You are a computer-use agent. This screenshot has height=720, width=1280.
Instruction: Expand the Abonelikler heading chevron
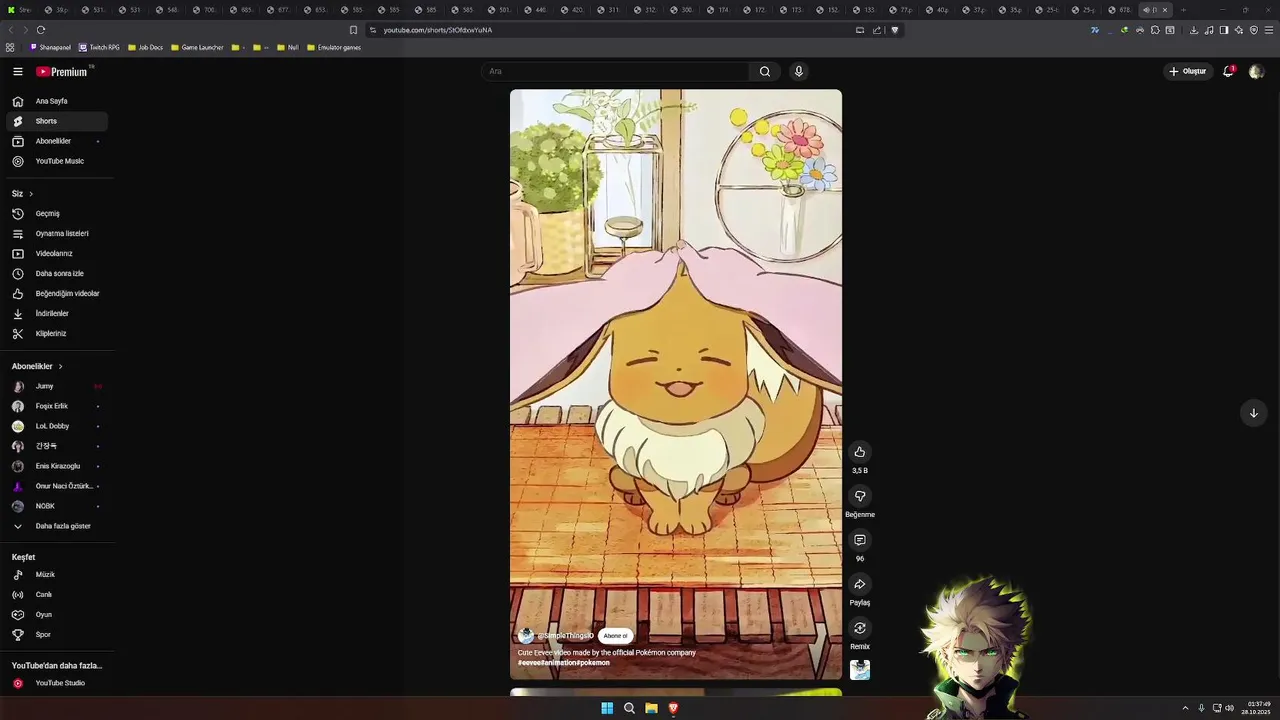tap(60, 366)
